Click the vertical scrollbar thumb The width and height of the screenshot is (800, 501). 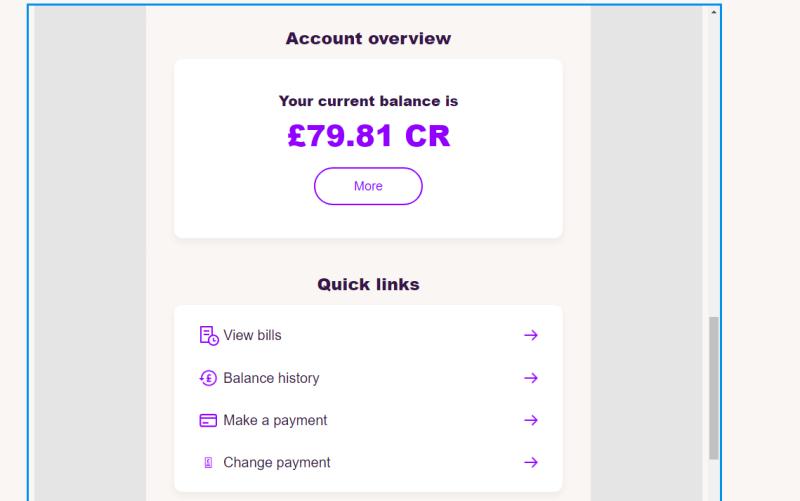(714, 388)
